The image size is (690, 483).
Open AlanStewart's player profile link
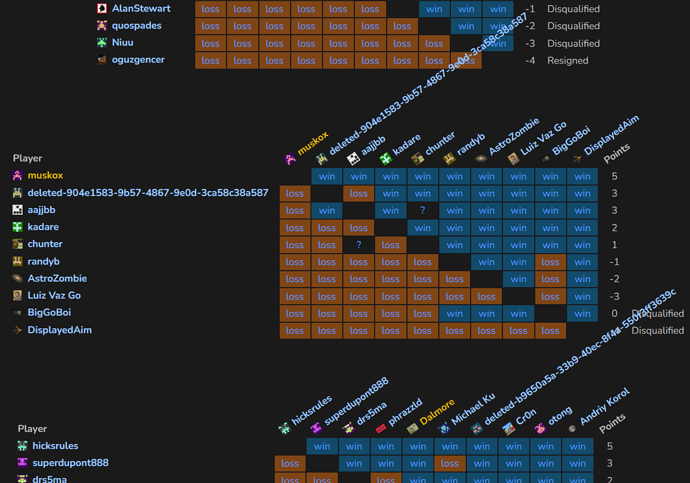click(x=141, y=8)
